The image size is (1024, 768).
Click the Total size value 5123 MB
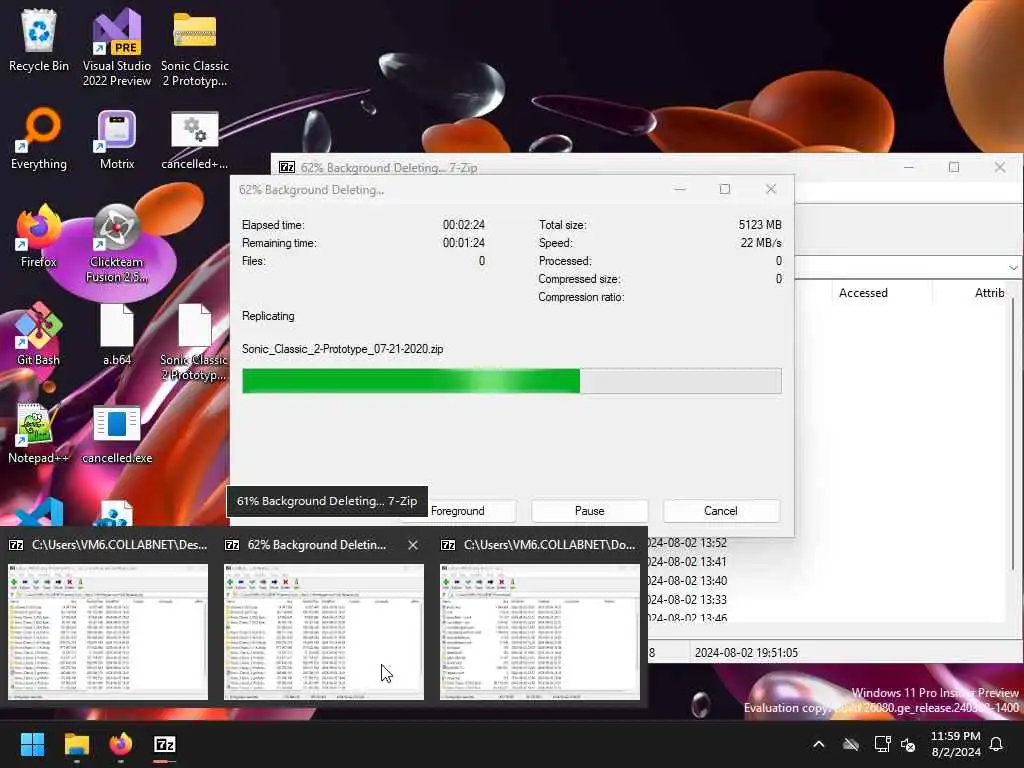760,225
